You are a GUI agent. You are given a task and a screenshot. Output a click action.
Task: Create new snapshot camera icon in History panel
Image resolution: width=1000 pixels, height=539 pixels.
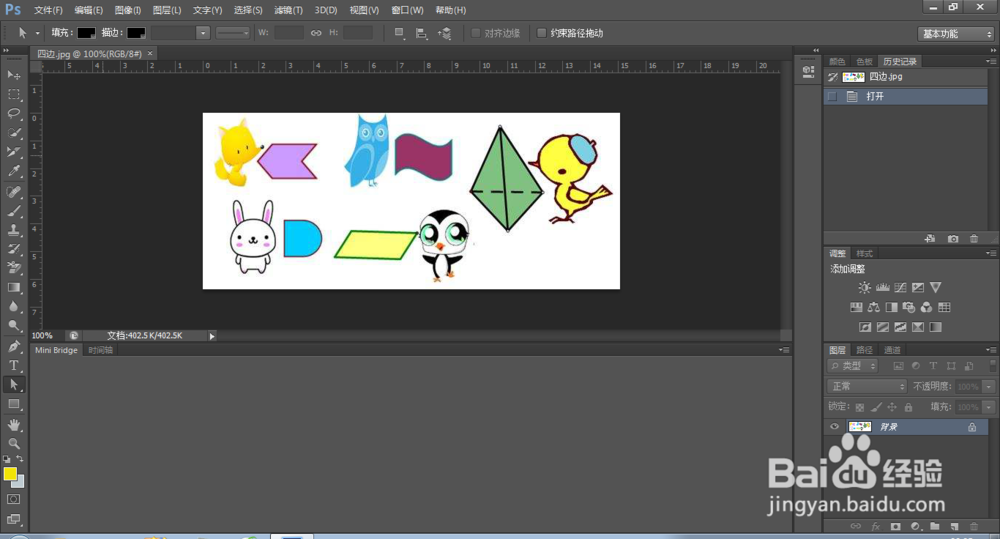[x=953, y=239]
